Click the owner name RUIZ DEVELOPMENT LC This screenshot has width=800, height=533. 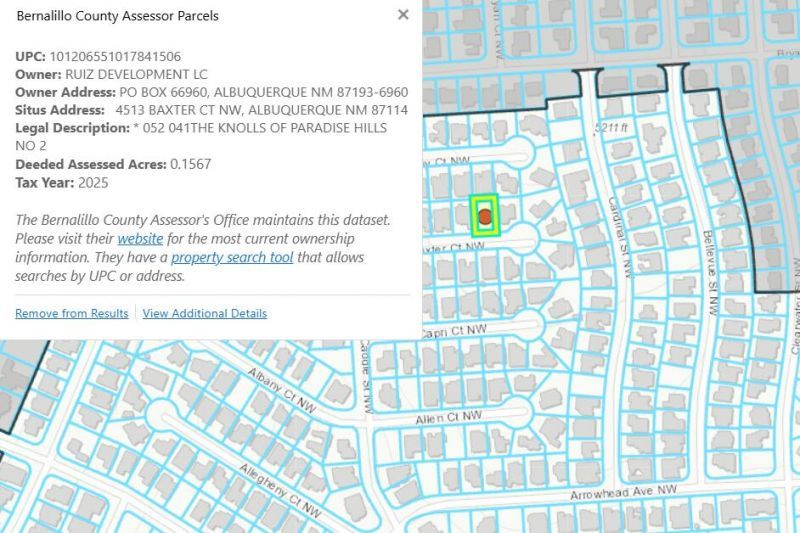click(129, 74)
